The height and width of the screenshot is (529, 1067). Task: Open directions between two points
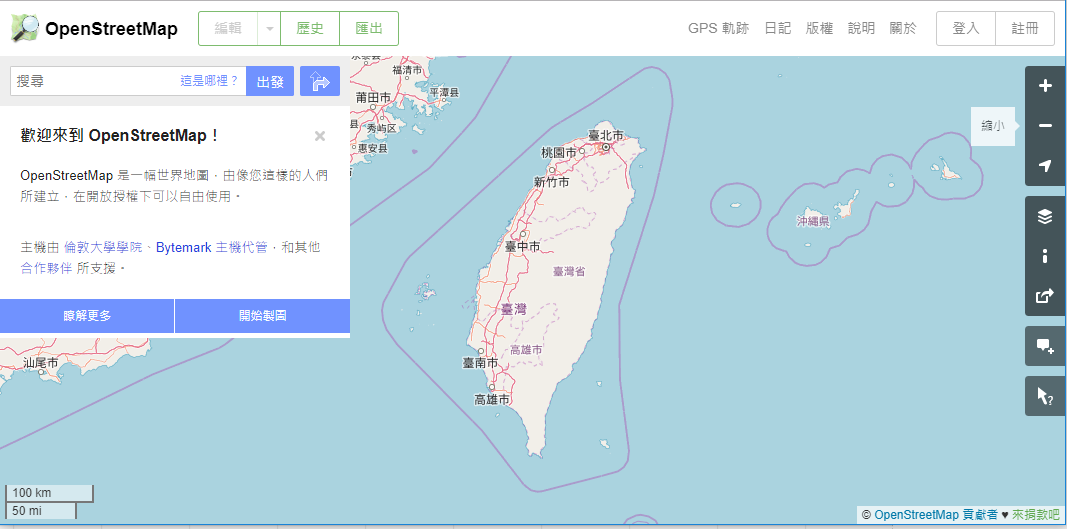[x=320, y=82]
